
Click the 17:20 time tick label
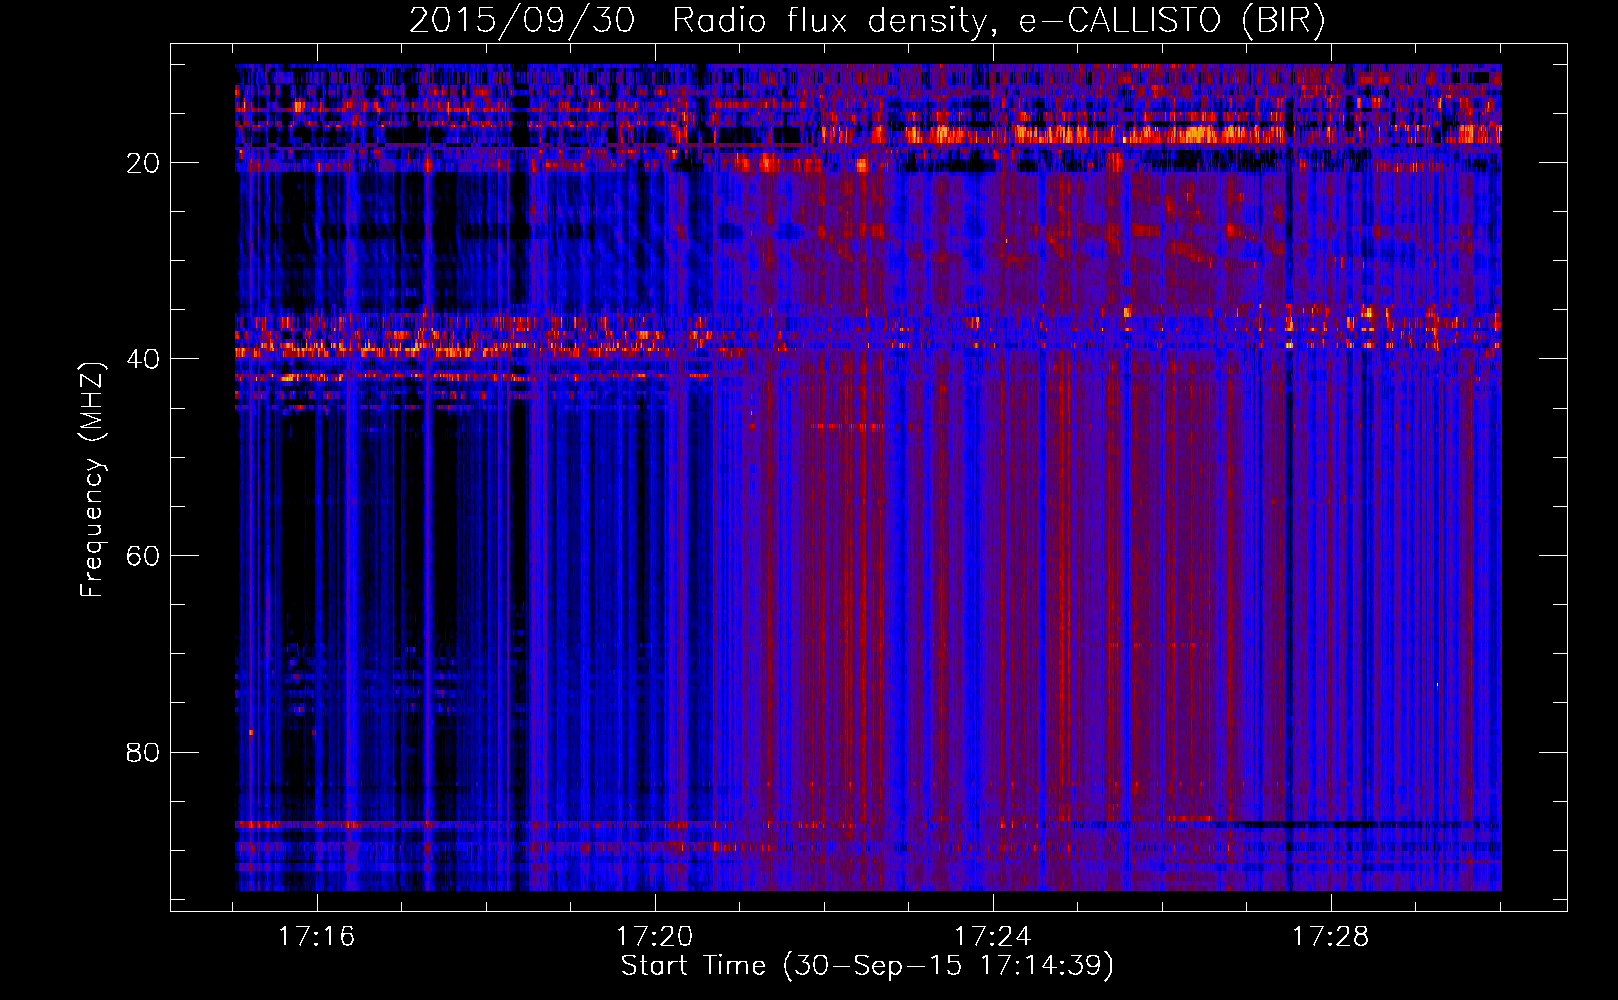(655, 937)
